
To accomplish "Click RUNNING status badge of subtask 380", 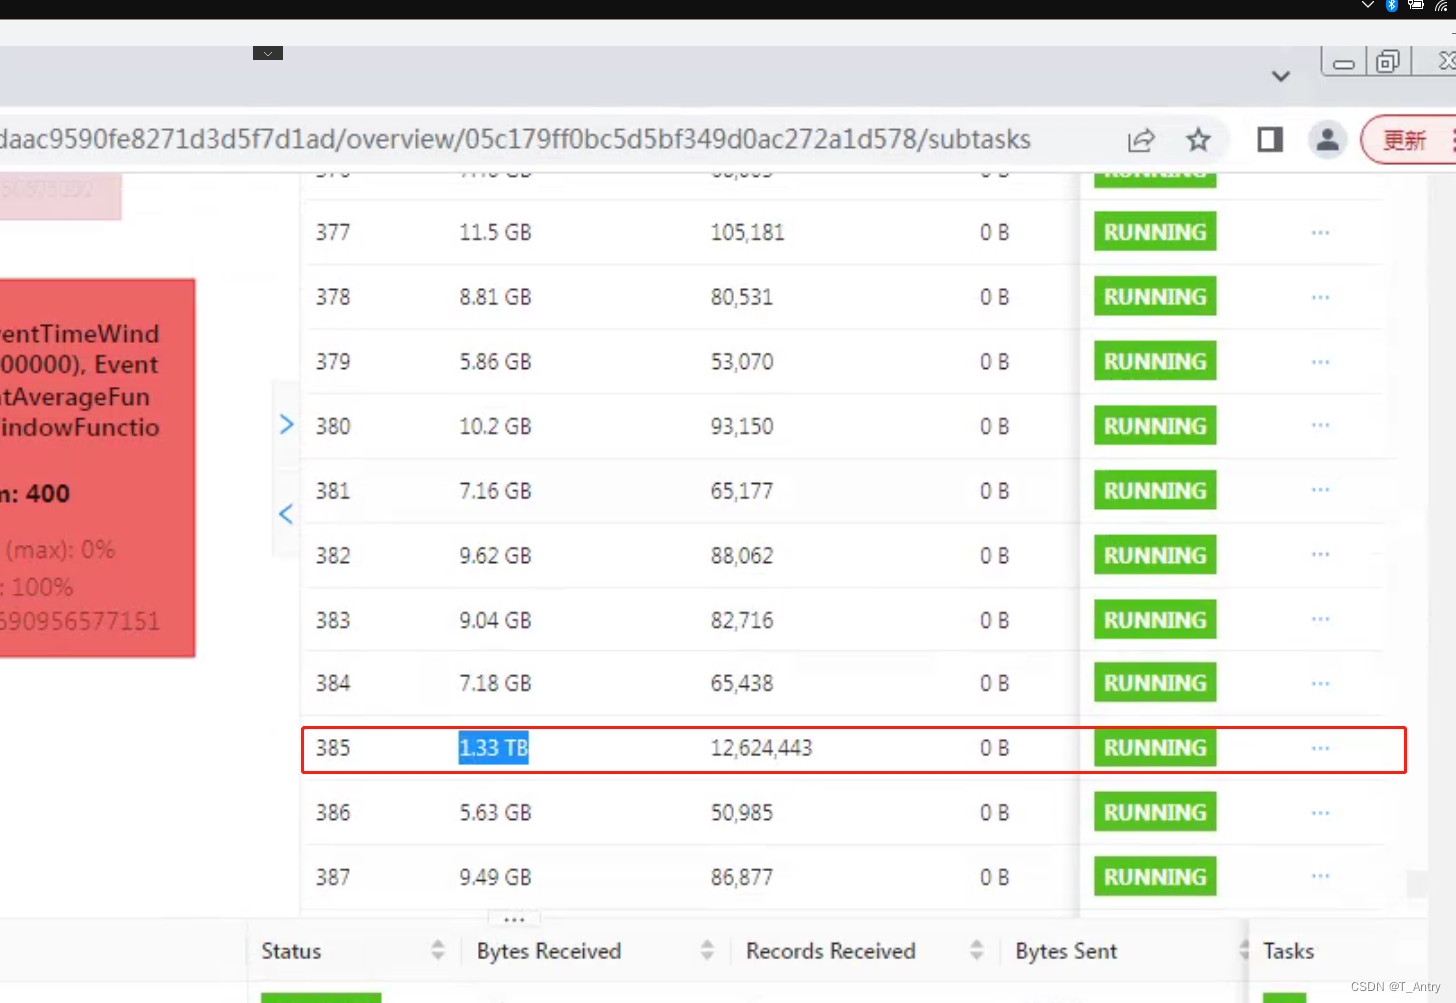I will point(1155,426).
